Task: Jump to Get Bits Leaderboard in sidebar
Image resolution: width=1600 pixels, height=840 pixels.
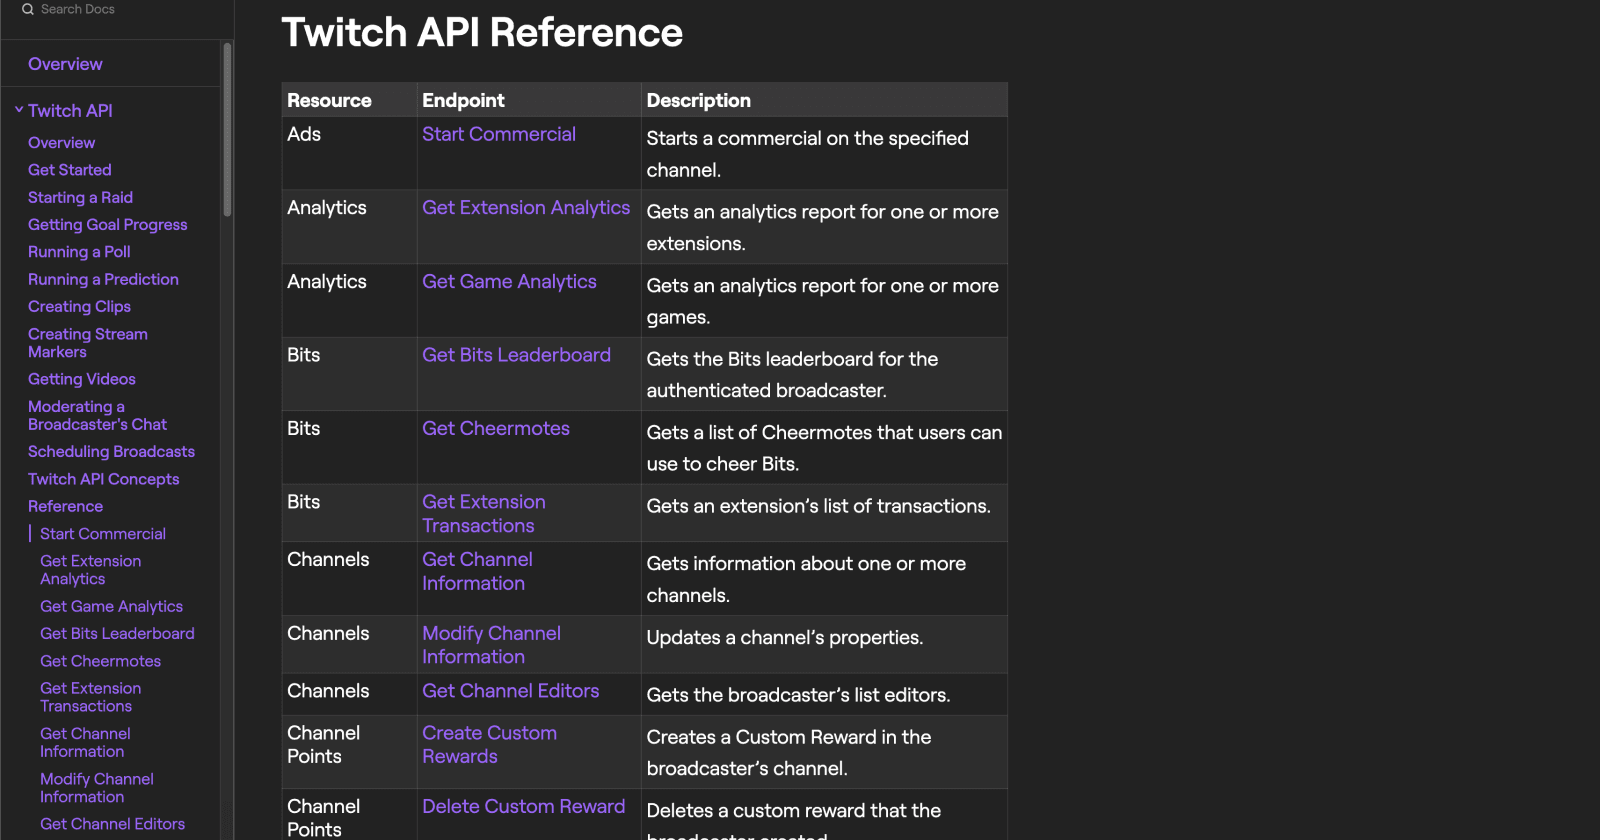Action: click(x=117, y=634)
